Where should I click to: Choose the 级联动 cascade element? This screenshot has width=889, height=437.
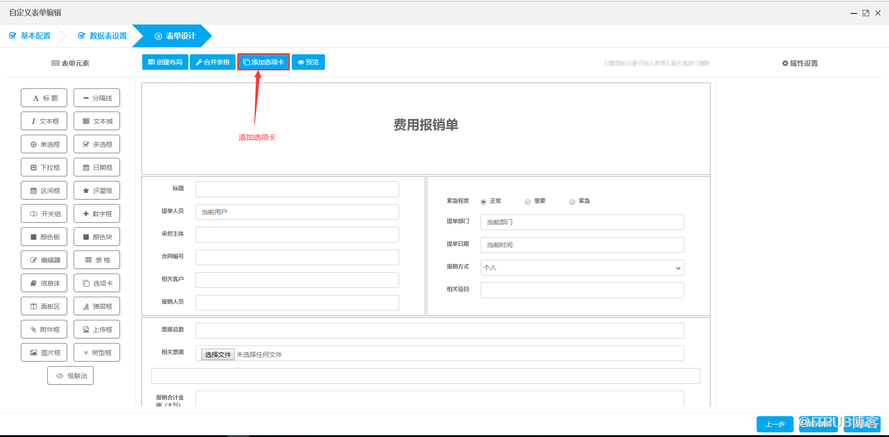coord(70,376)
